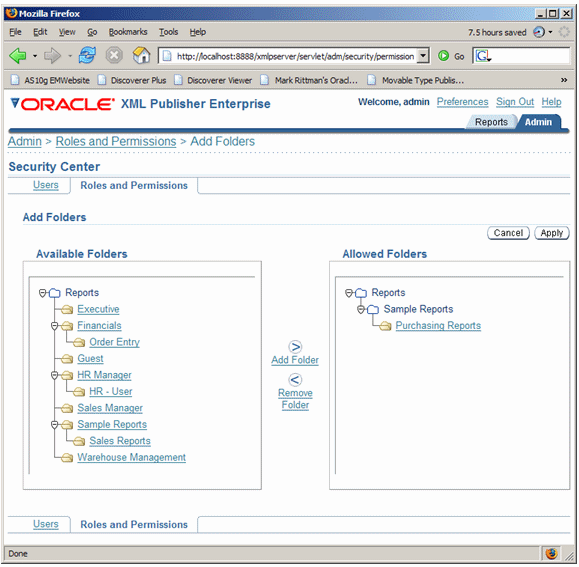Collapse the HR Manager folder node

coord(54,375)
